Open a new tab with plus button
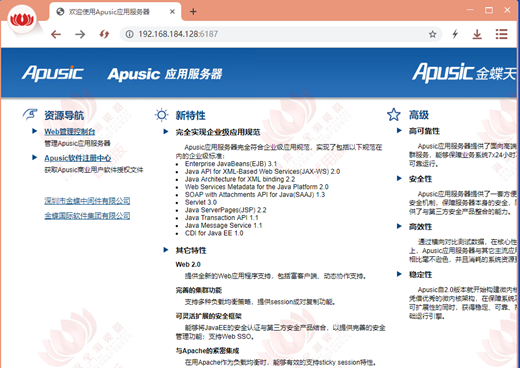Viewport: 520px width, 368px height. 193,12
